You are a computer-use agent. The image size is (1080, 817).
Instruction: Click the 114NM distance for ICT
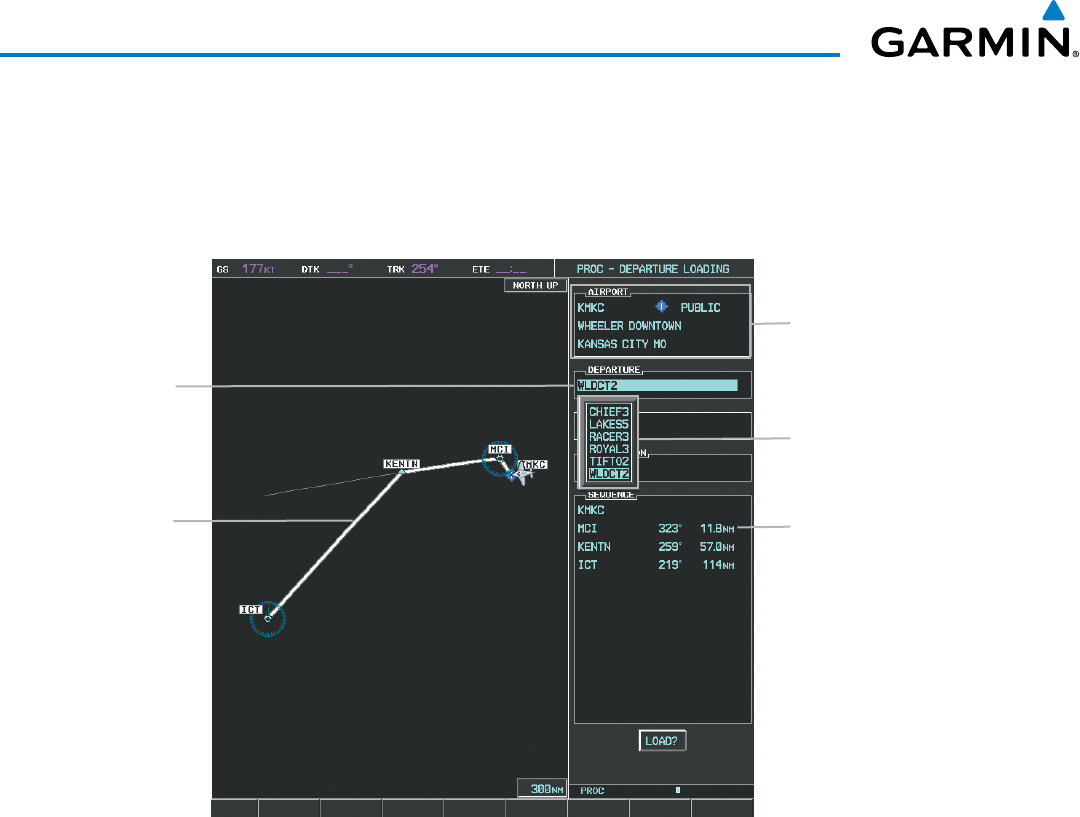pyautogui.click(x=718, y=565)
